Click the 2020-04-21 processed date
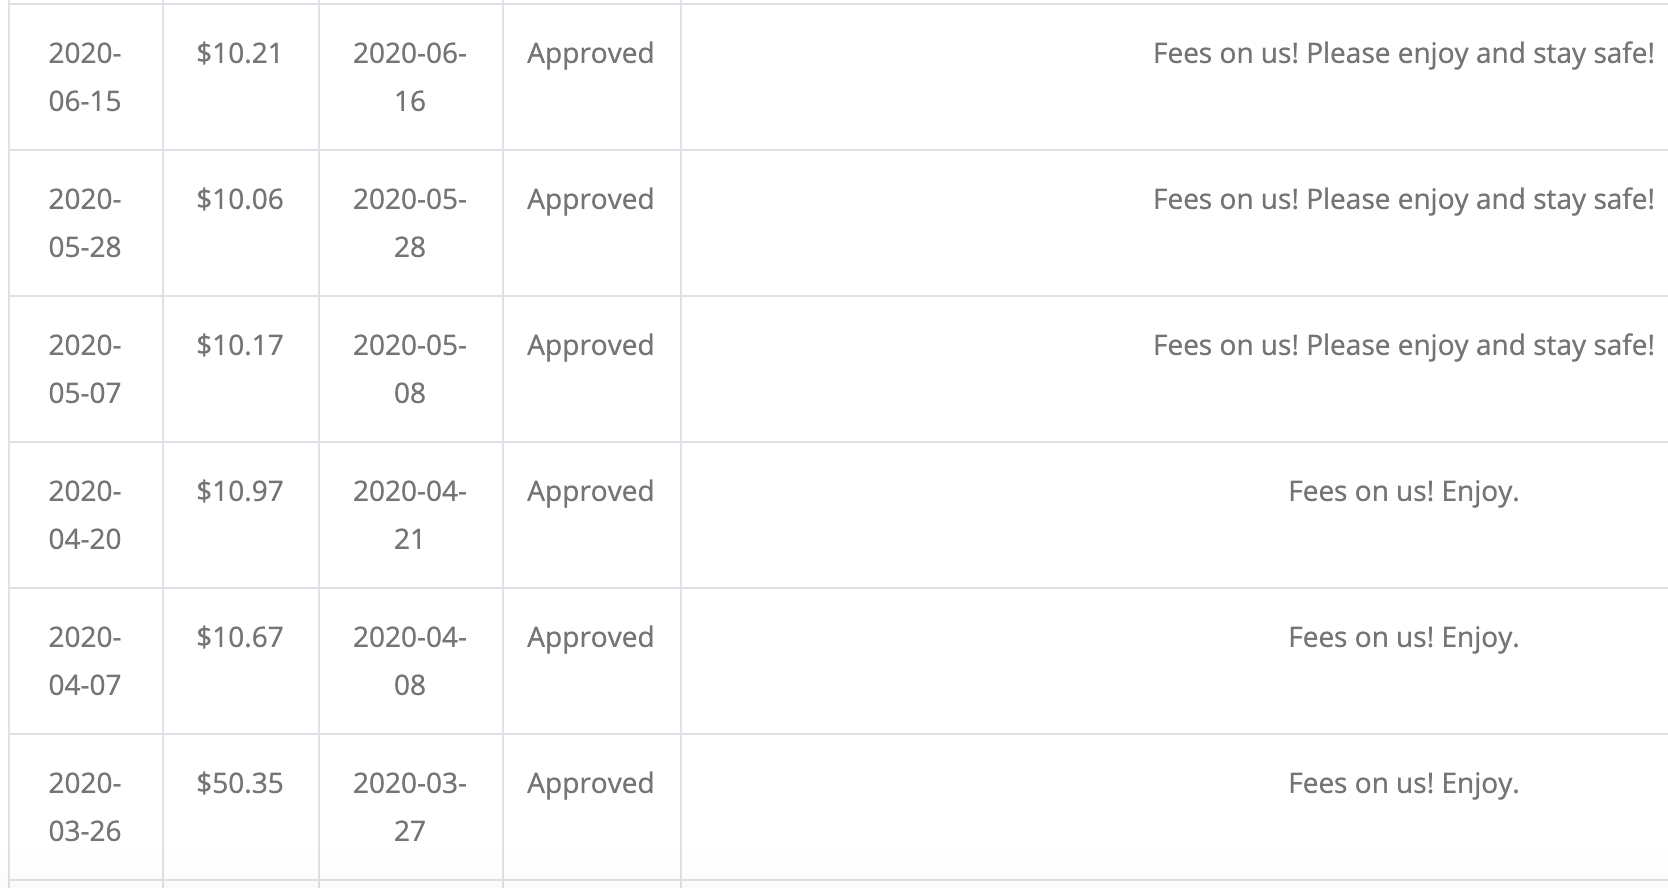 [410, 515]
